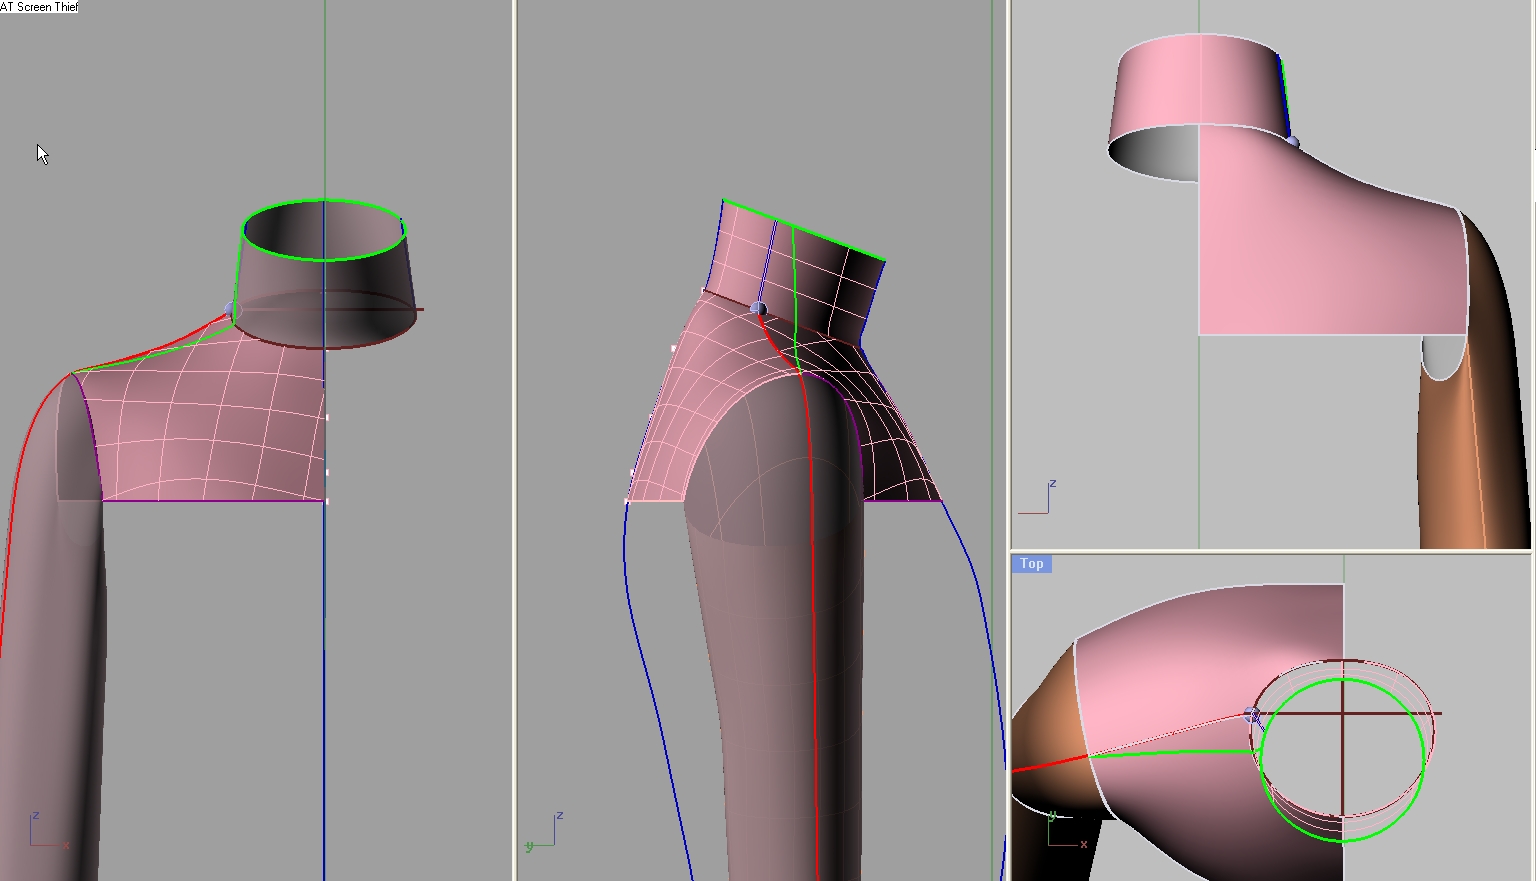Select the green top edge of the collar in the middle viewport

(x=803, y=230)
